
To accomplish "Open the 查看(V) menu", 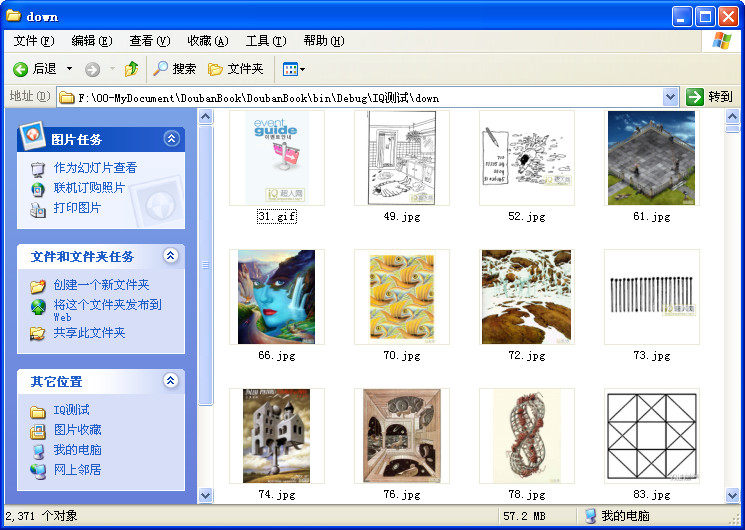I will (150, 41).
